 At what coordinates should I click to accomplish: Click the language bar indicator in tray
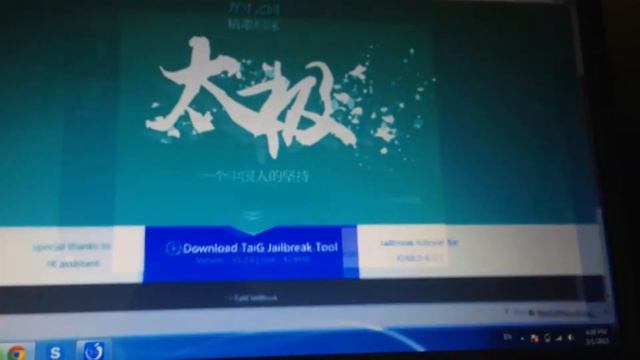507,337
